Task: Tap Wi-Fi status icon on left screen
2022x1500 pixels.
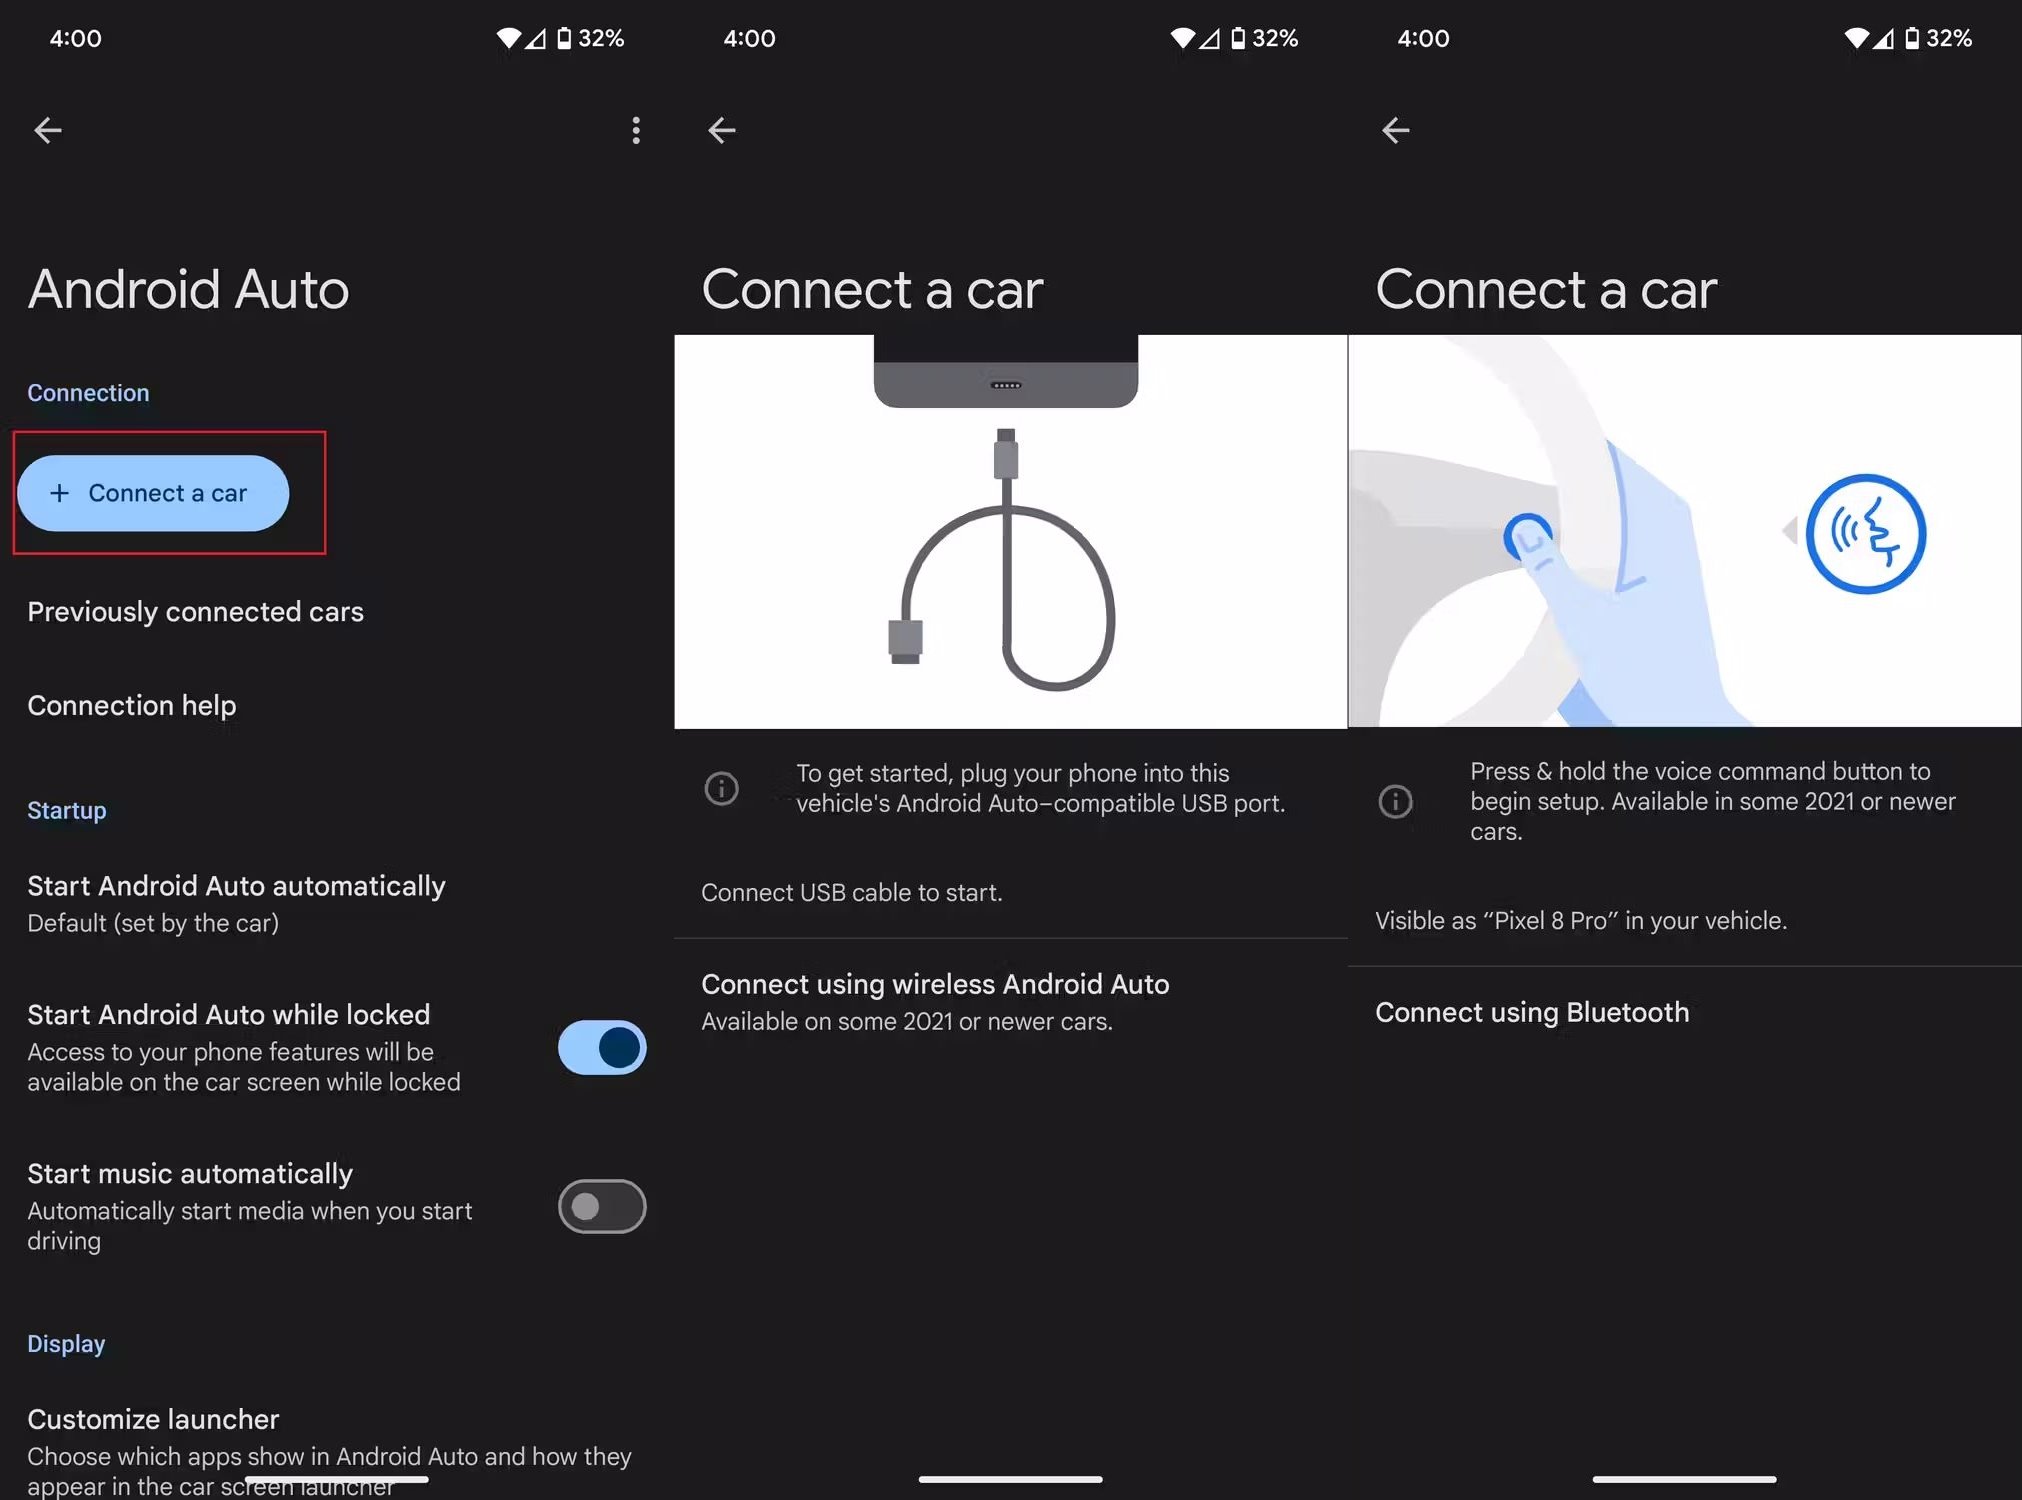Action: (x=508, y=39)
